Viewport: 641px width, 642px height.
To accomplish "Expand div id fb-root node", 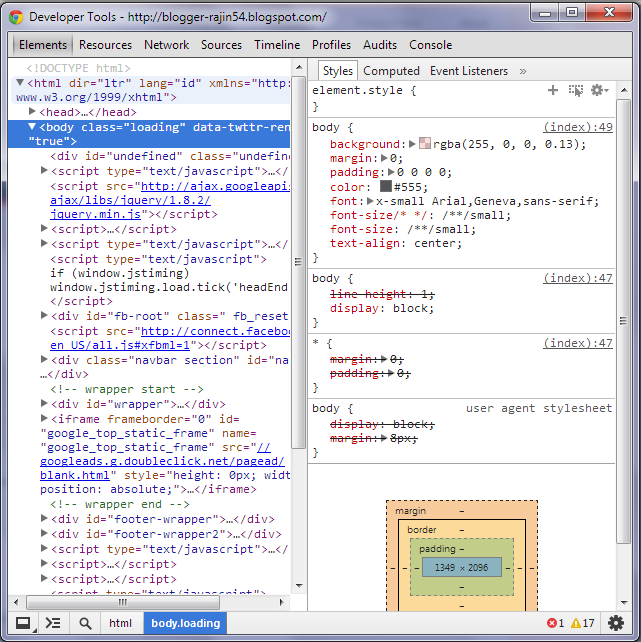I will 44,315.
